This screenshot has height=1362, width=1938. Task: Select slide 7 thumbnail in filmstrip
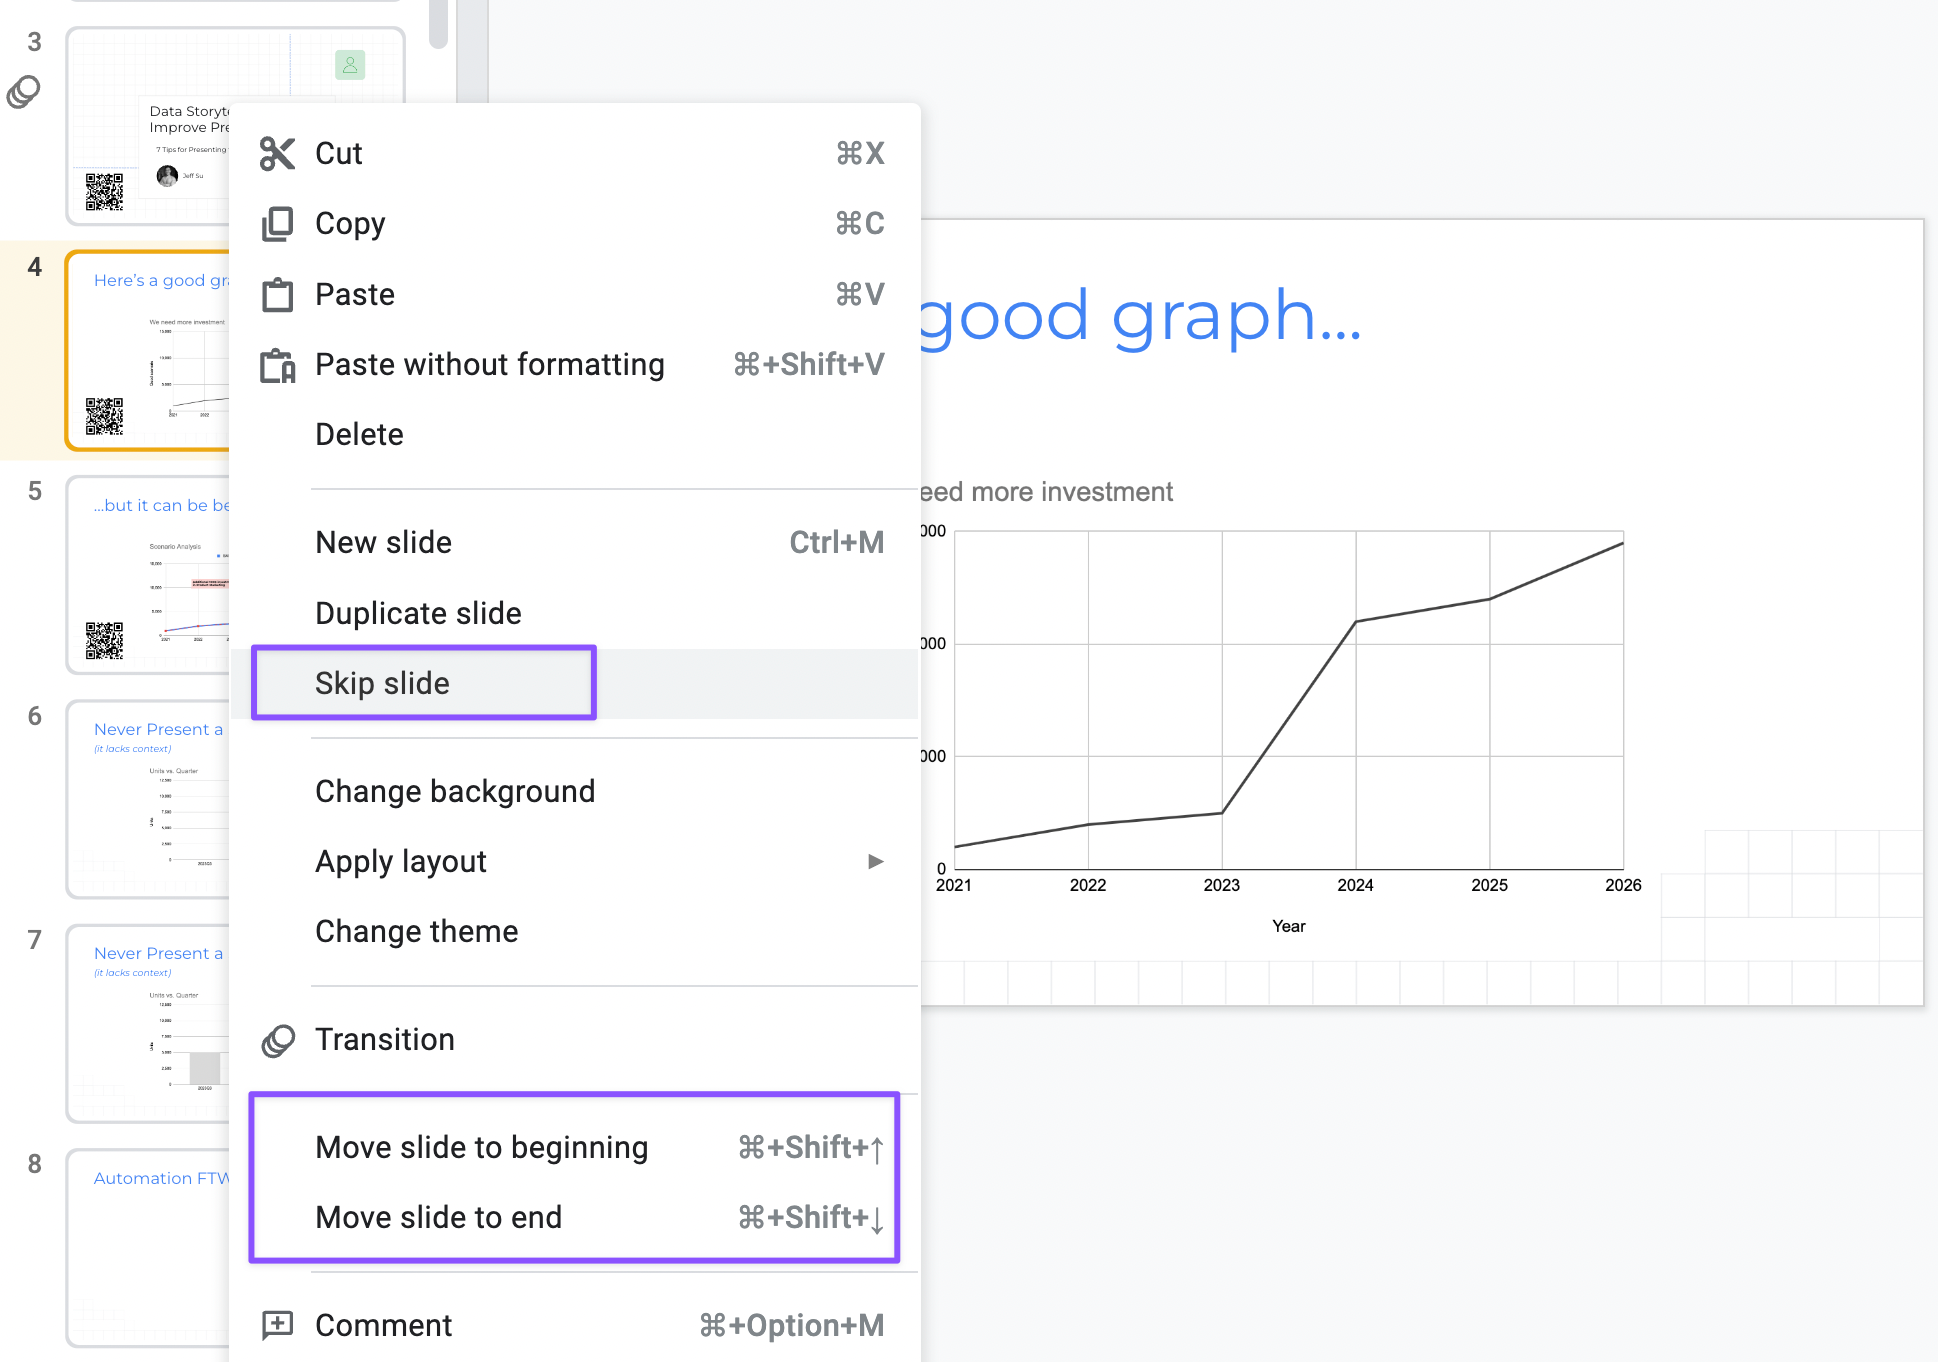click(150, 1023)
